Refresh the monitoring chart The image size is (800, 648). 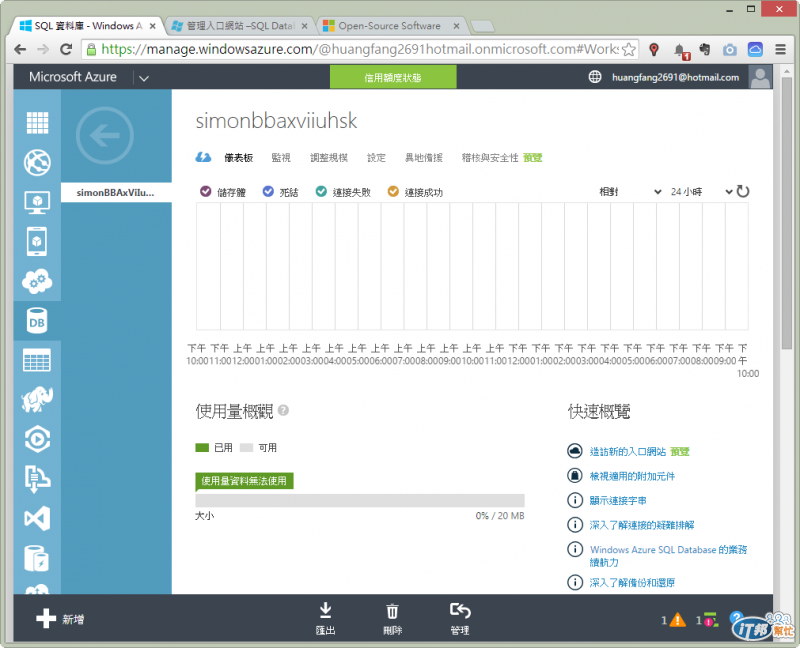click(743, 192)
